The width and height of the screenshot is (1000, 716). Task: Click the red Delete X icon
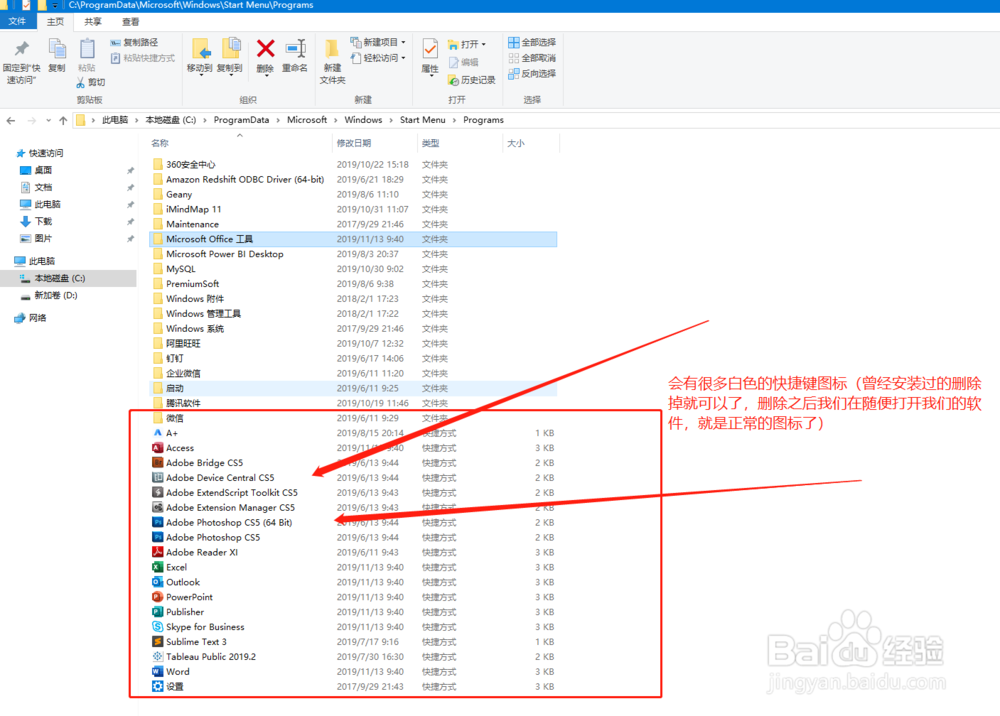(265, 48)
